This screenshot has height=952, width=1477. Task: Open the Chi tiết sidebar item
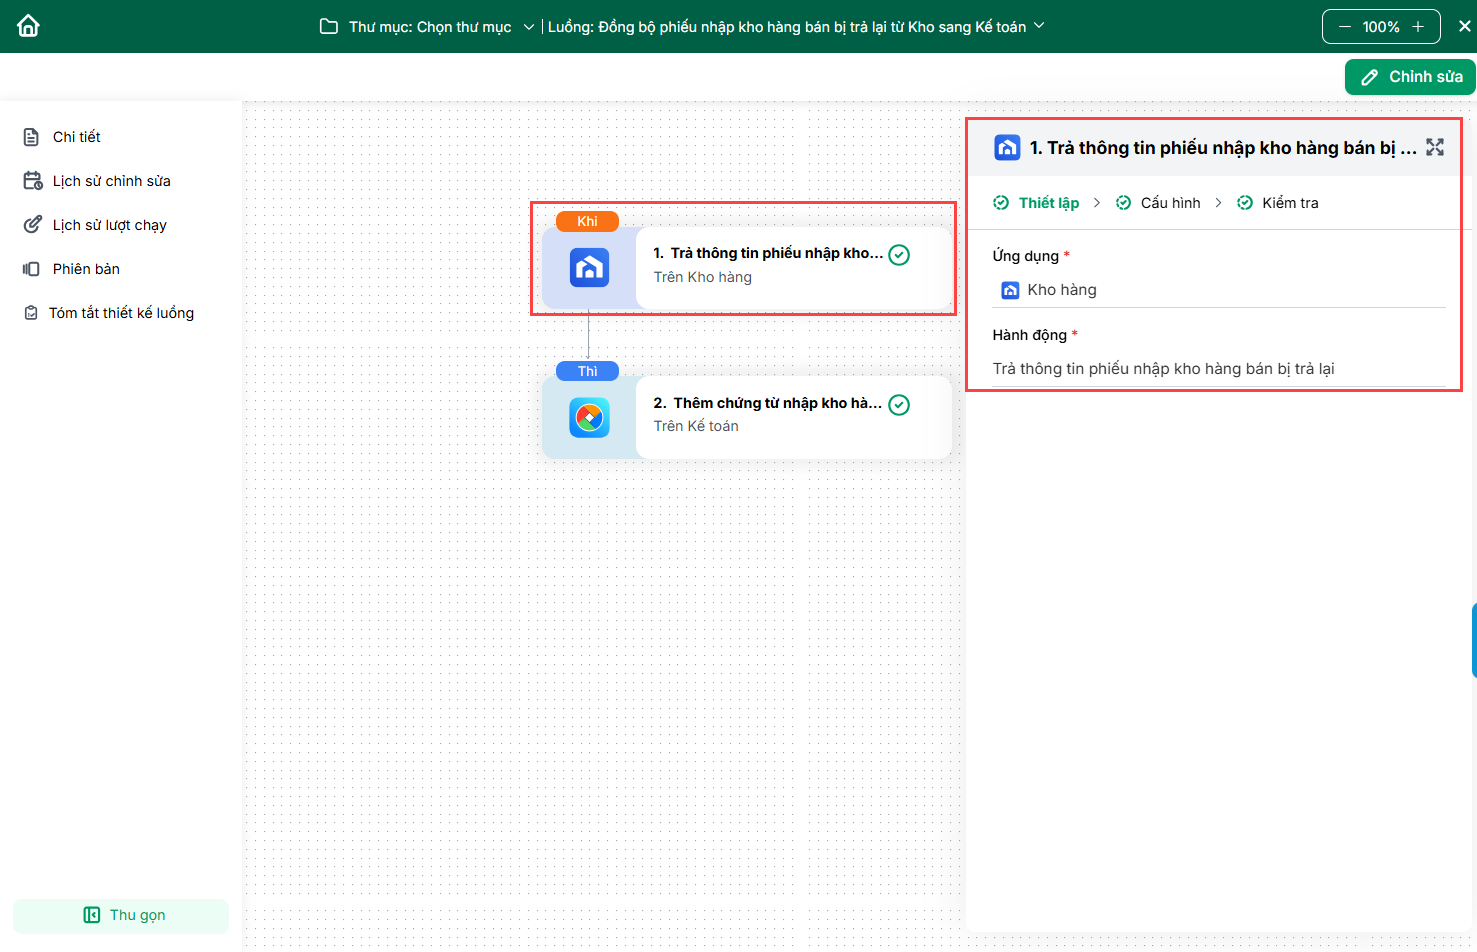(76, 137)
